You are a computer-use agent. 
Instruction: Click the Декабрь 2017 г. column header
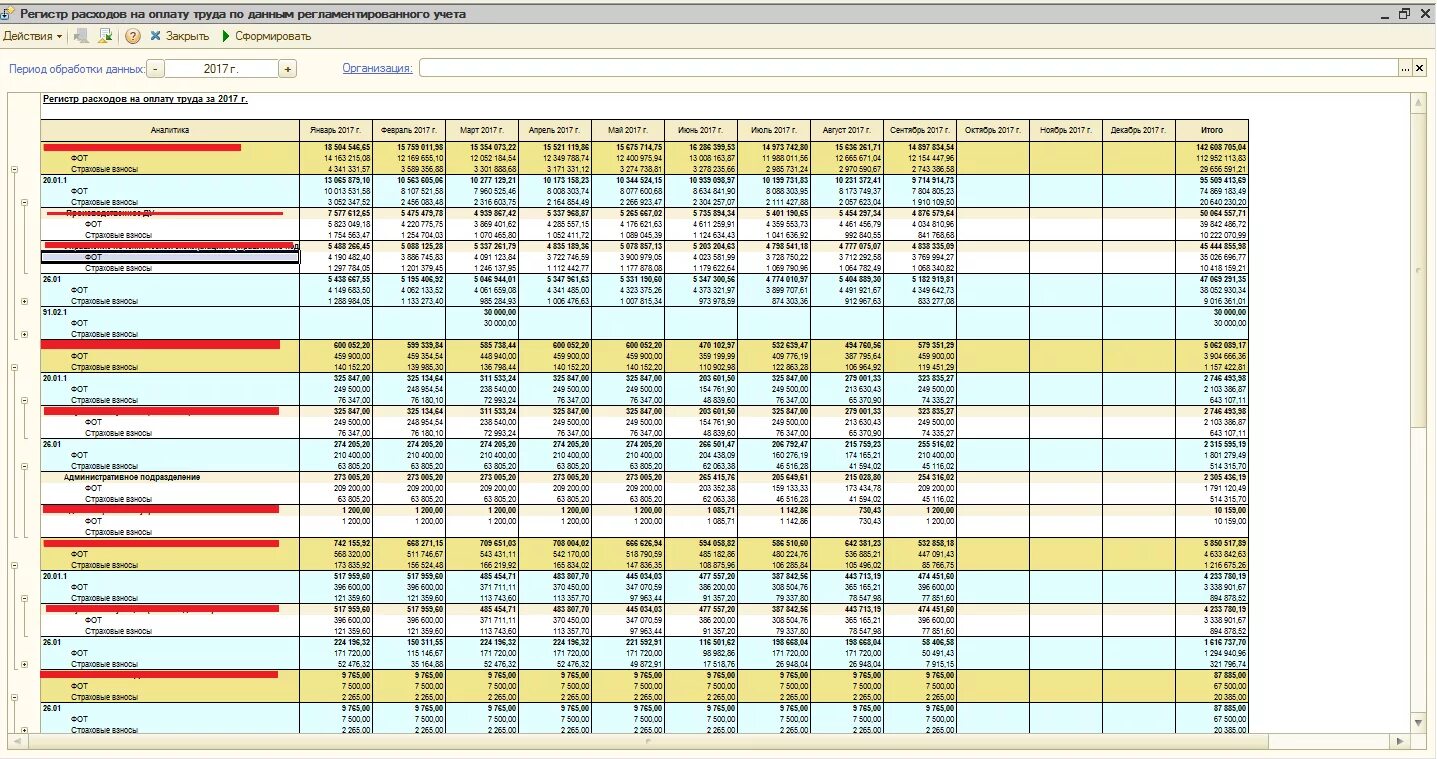(1139, 130)
